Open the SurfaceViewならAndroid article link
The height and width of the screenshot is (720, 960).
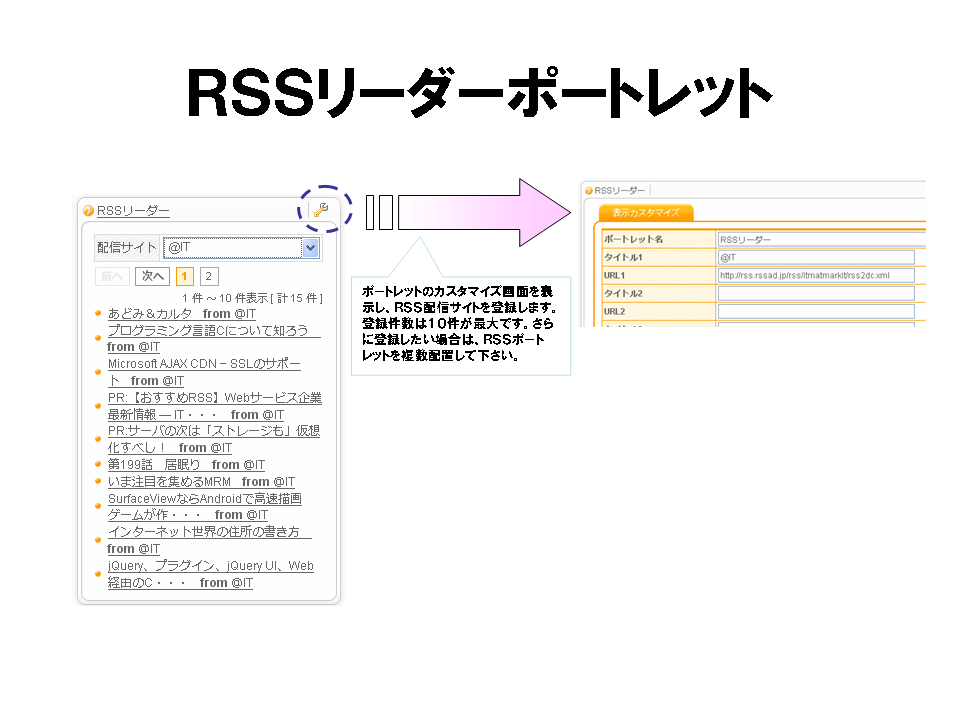coord(204,499)
